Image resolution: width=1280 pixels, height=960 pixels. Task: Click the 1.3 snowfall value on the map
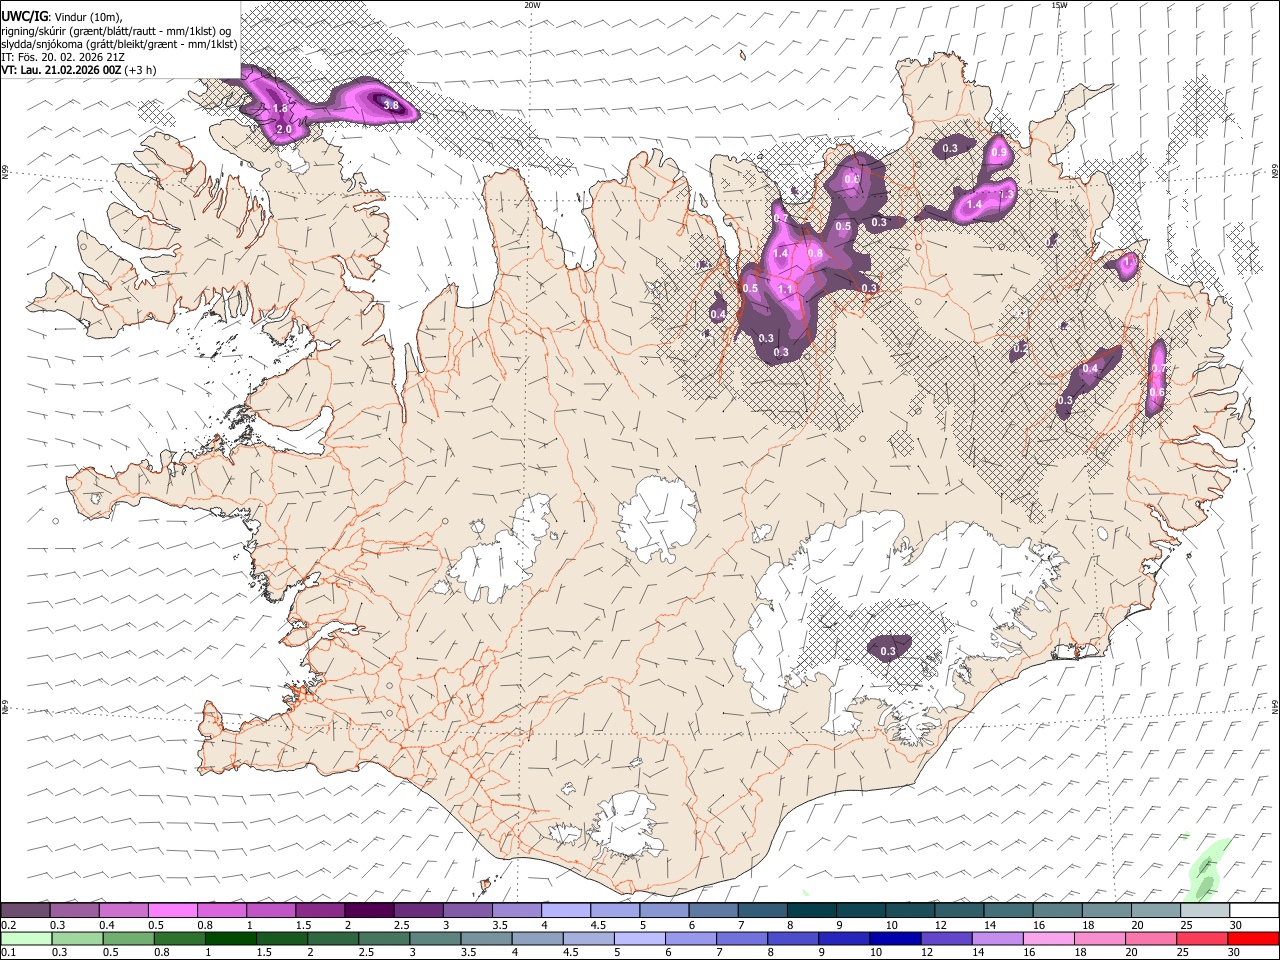pyautogui.click(x=1006, y=193)
